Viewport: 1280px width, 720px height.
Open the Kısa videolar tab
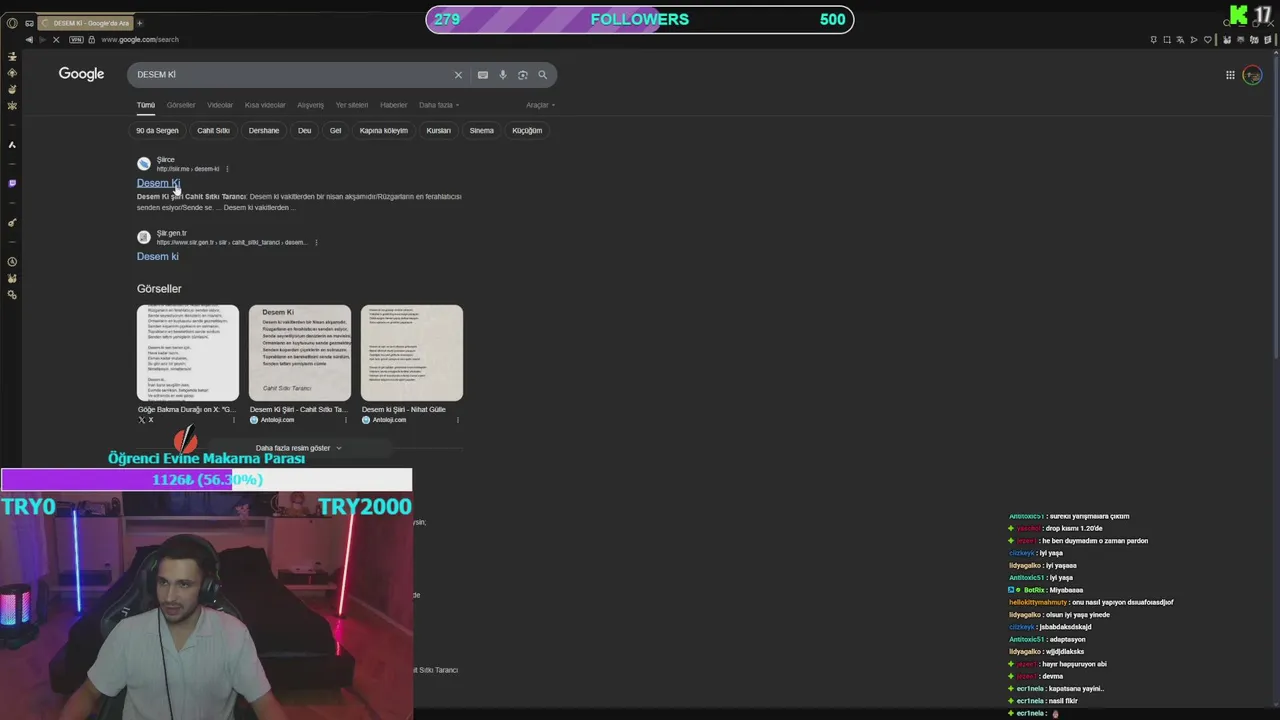pyautogui.click(x=265, y=105)
